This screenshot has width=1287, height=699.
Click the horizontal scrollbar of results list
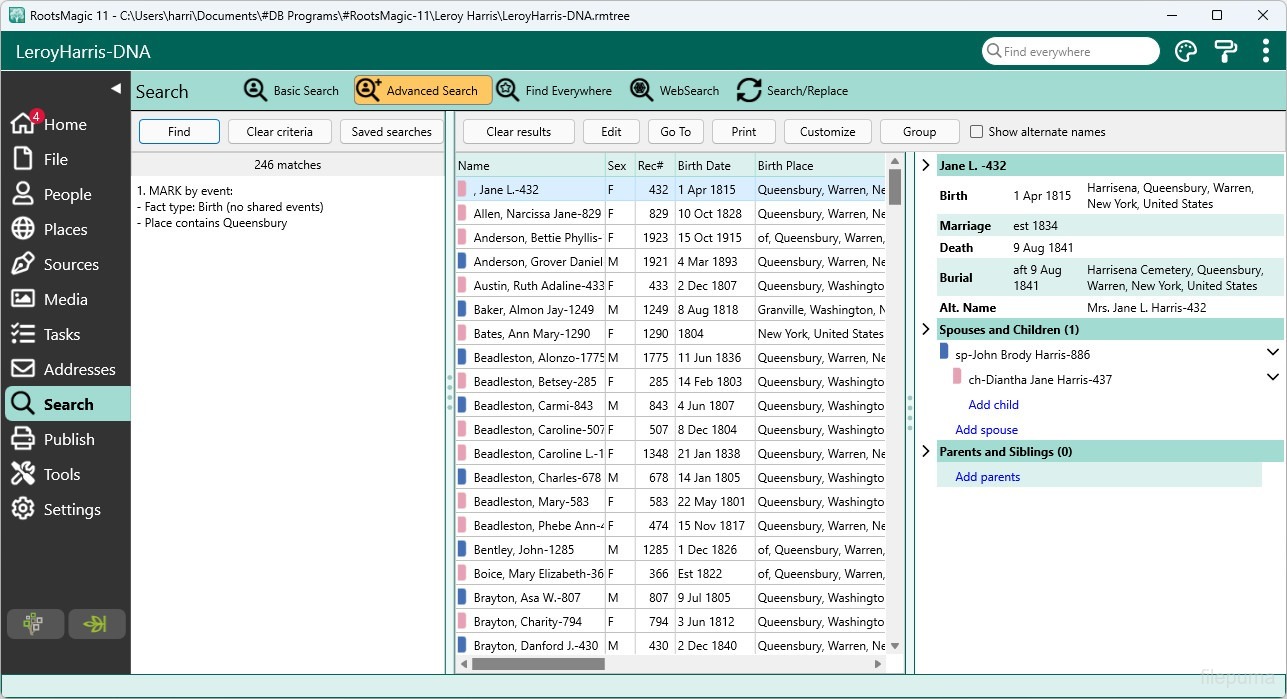[538, 664]
